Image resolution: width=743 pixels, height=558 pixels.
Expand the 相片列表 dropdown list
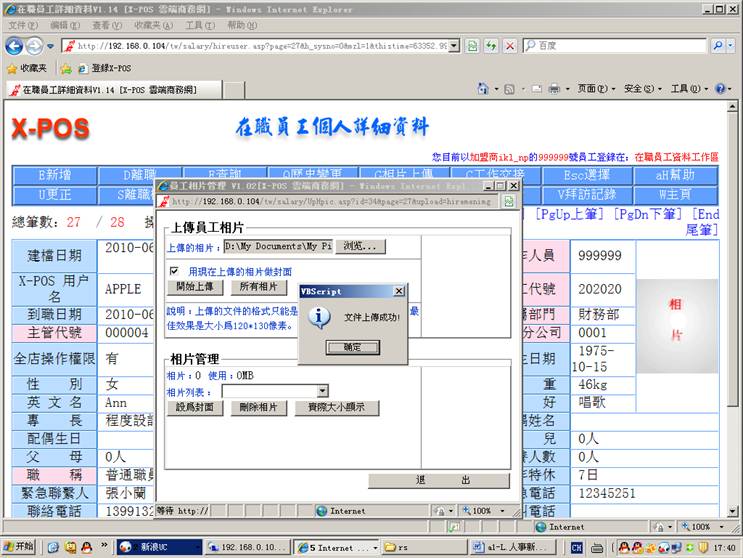click(322, 391)
